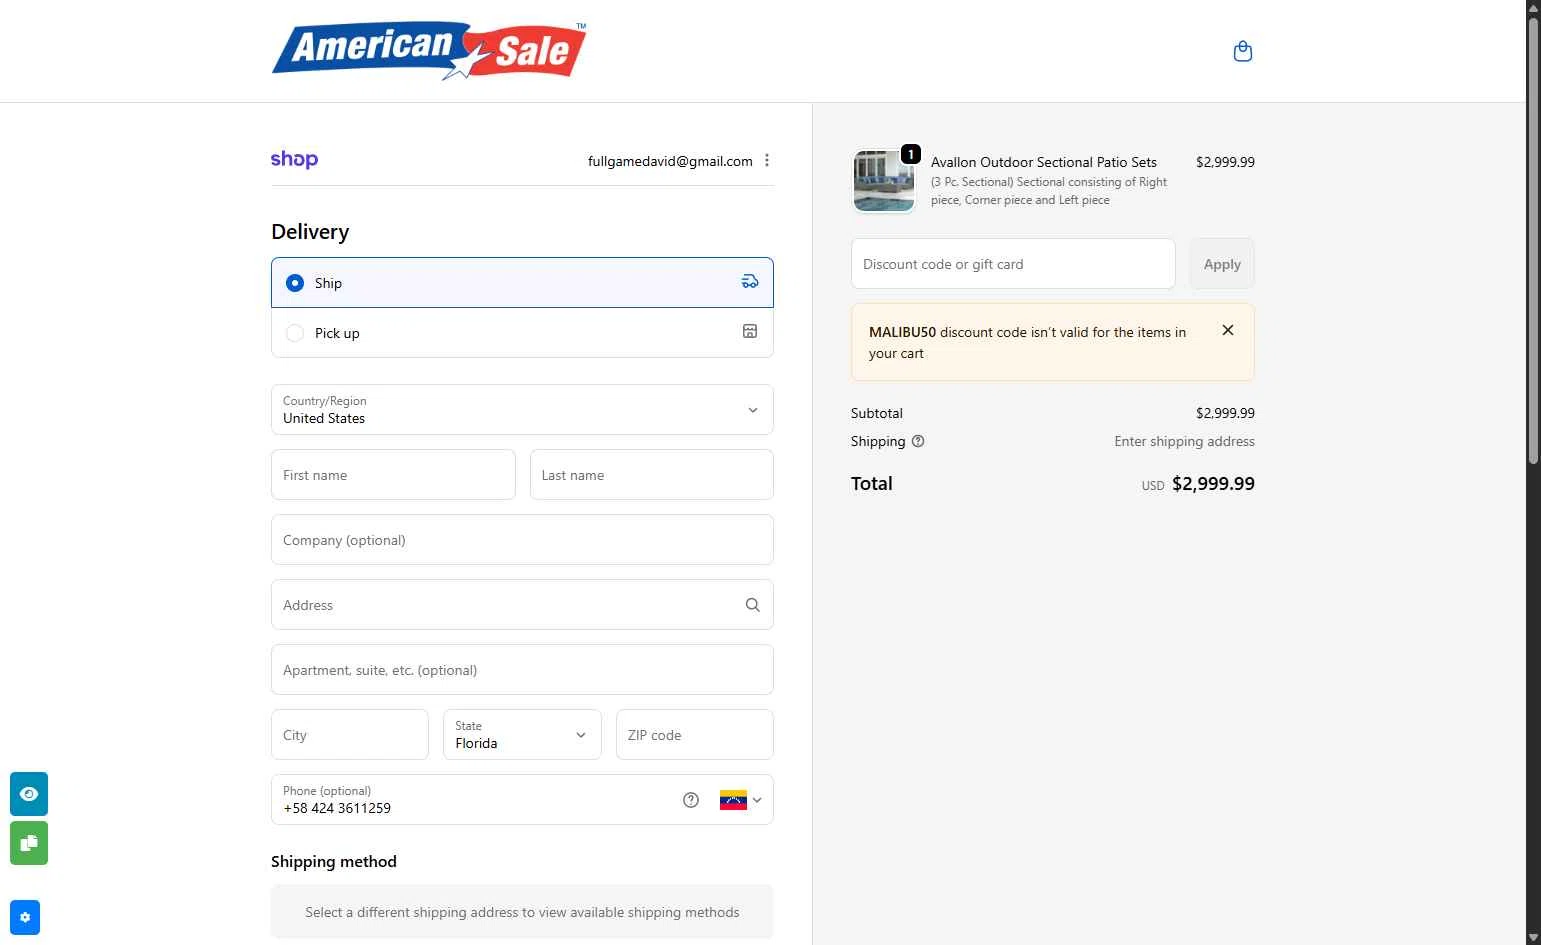
Task: Click the Enter shipping address text
Action: point(1185,441)
